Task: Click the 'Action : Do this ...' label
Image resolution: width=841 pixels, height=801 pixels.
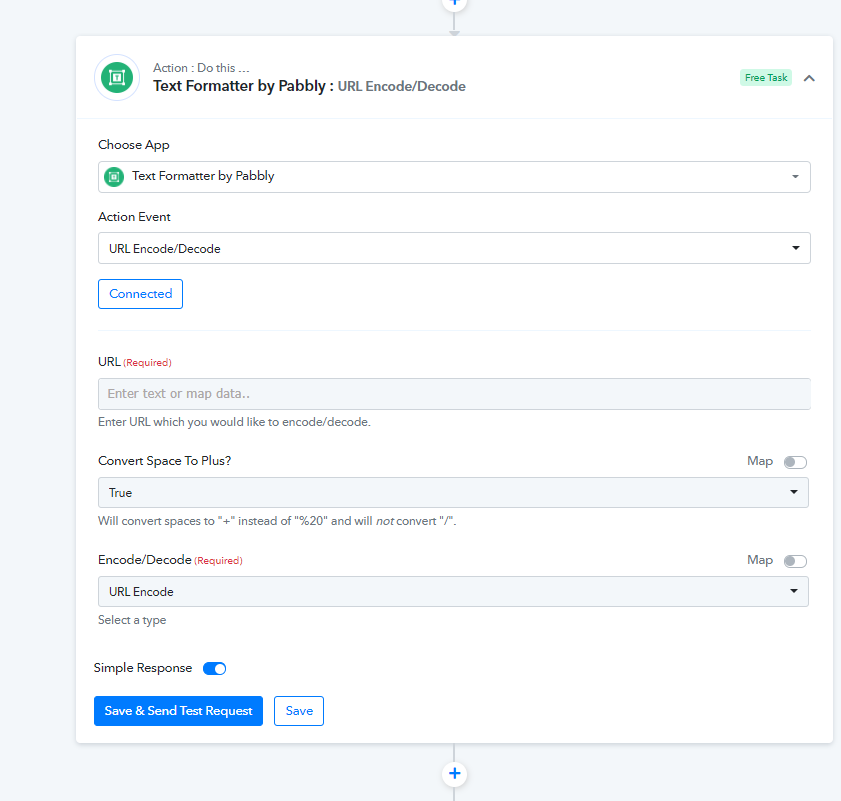Action: (x=201, y=68)
